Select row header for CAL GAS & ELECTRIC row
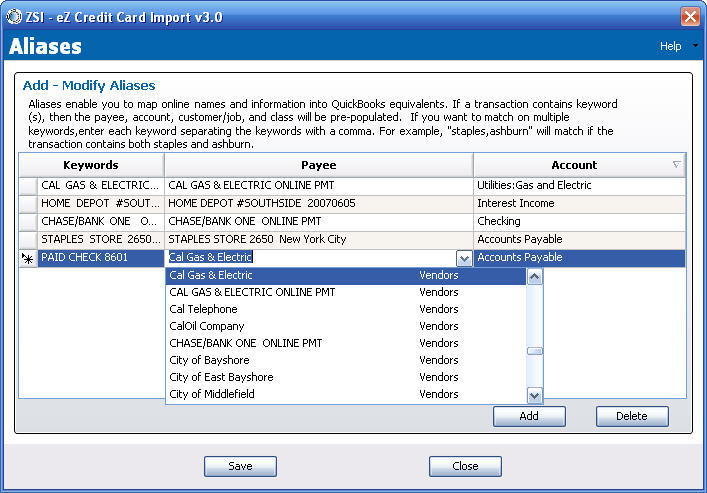The width and height of the screenshot is (707, 493). point(28,186)
